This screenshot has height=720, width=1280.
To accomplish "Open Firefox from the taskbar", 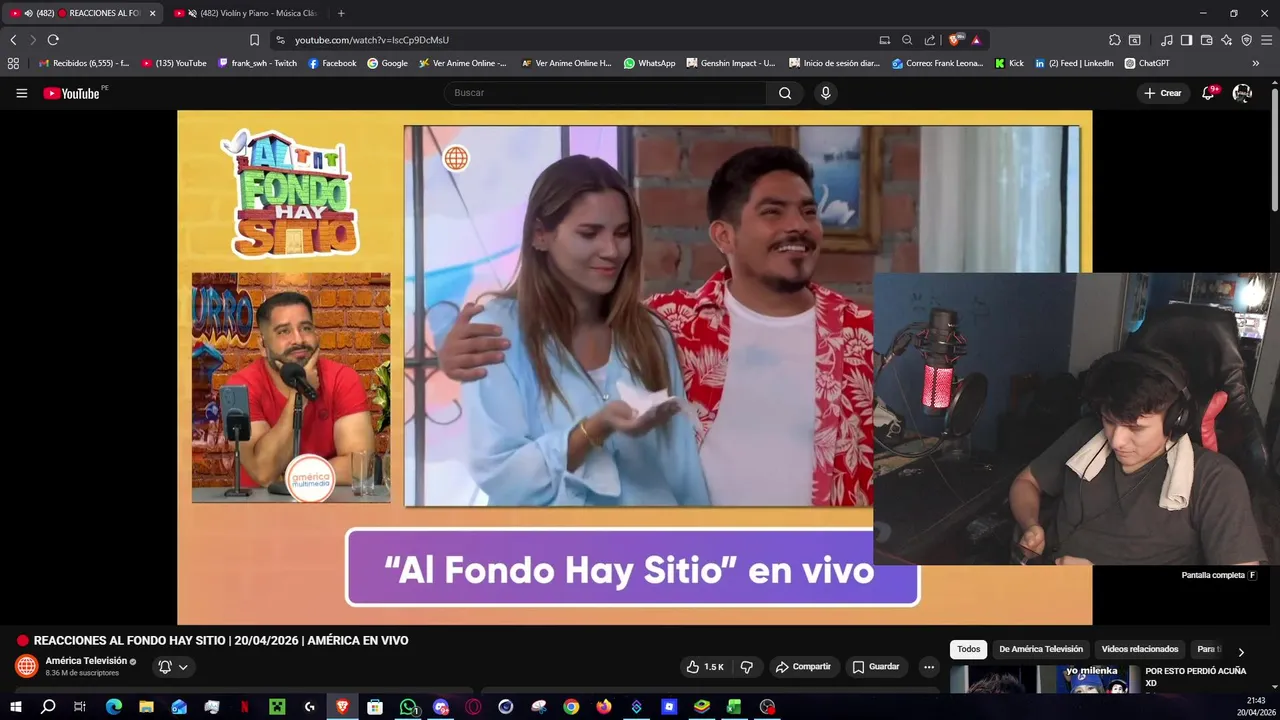I will tap(603, 707).
